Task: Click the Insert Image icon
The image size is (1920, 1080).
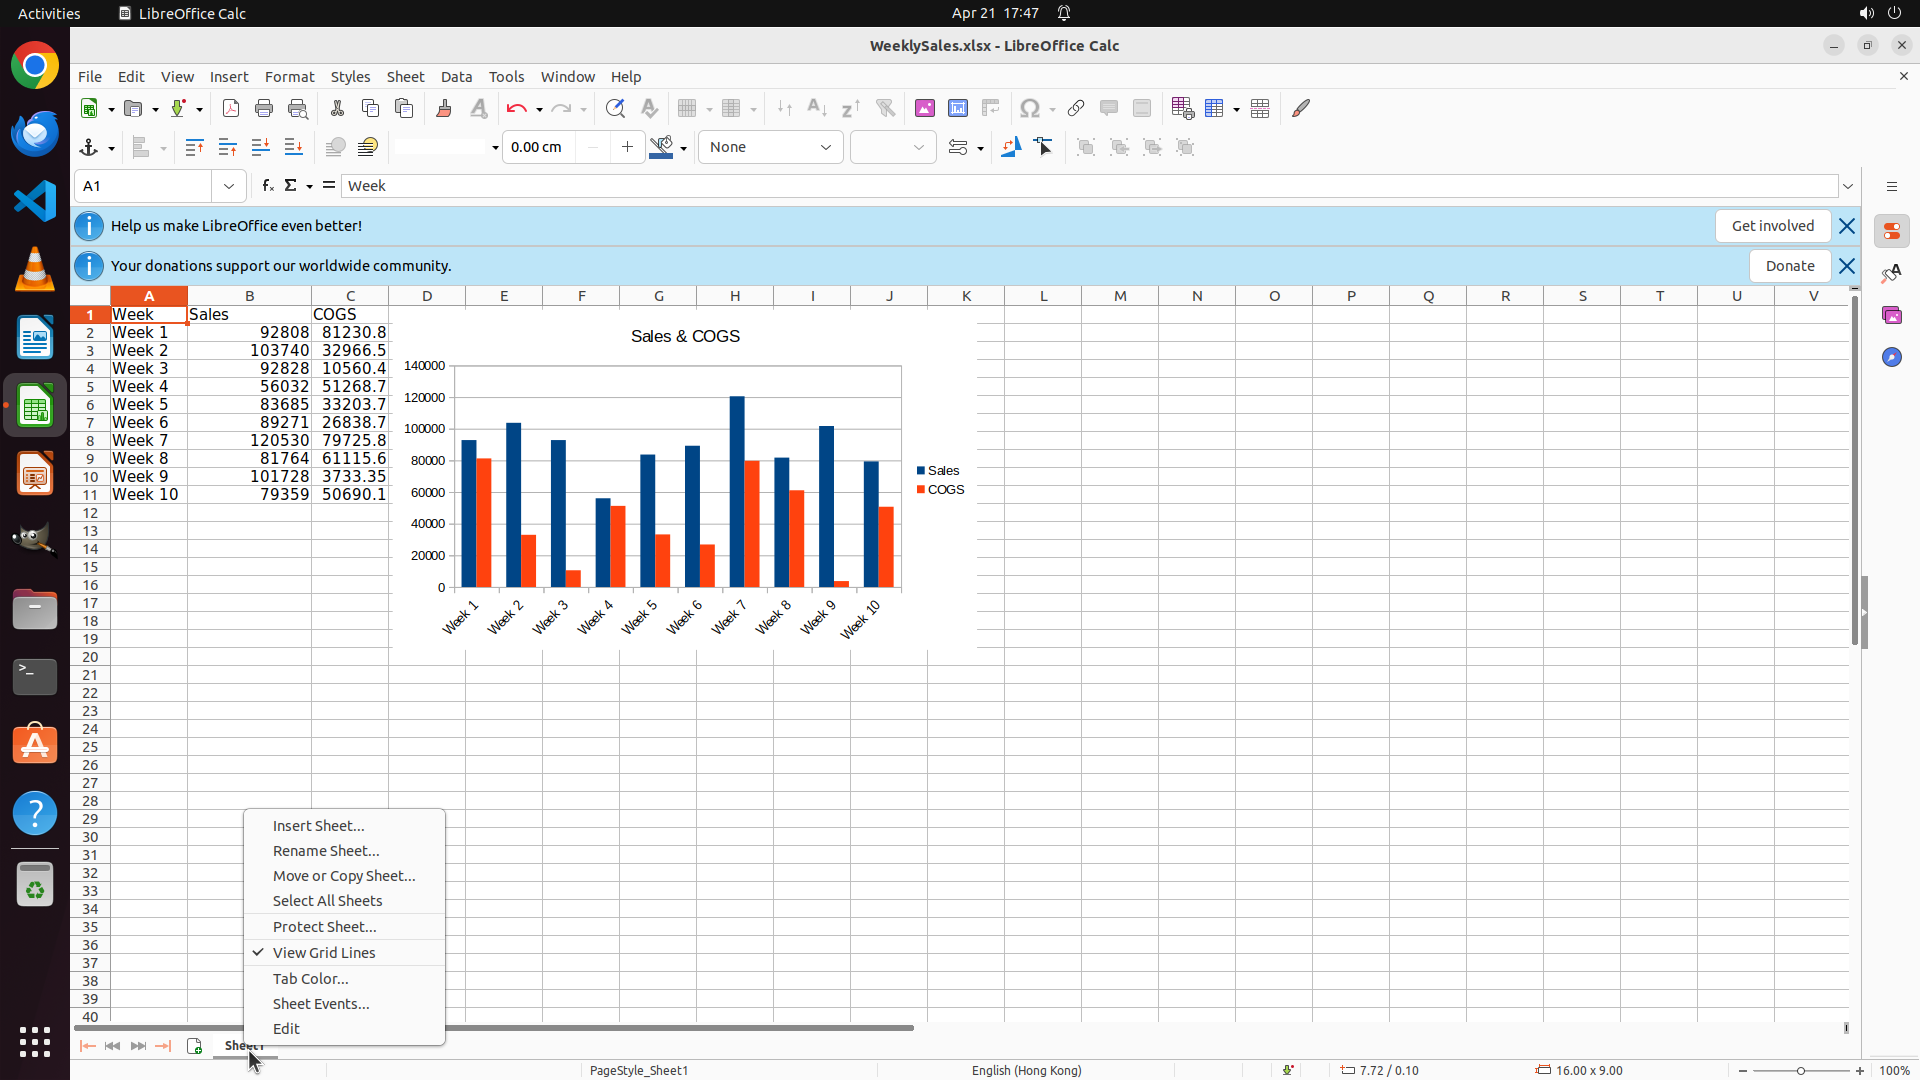Action: (x=925, y=108)
